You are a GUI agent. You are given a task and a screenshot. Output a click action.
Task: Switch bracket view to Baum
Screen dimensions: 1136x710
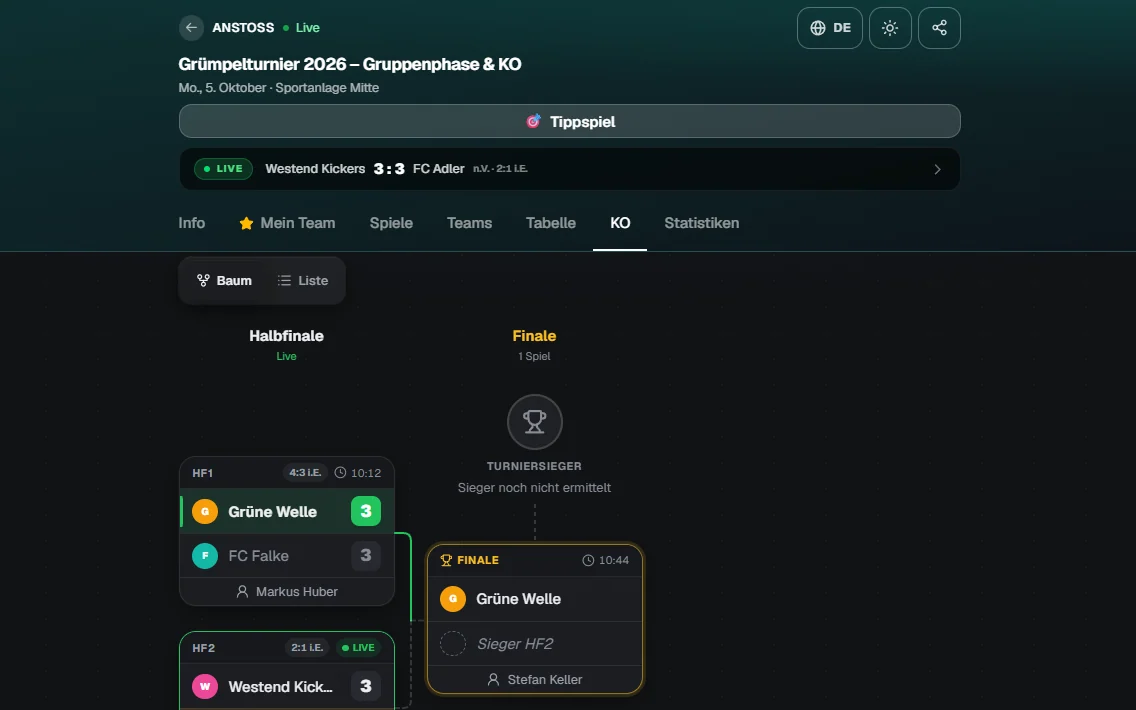coord(225,280)
